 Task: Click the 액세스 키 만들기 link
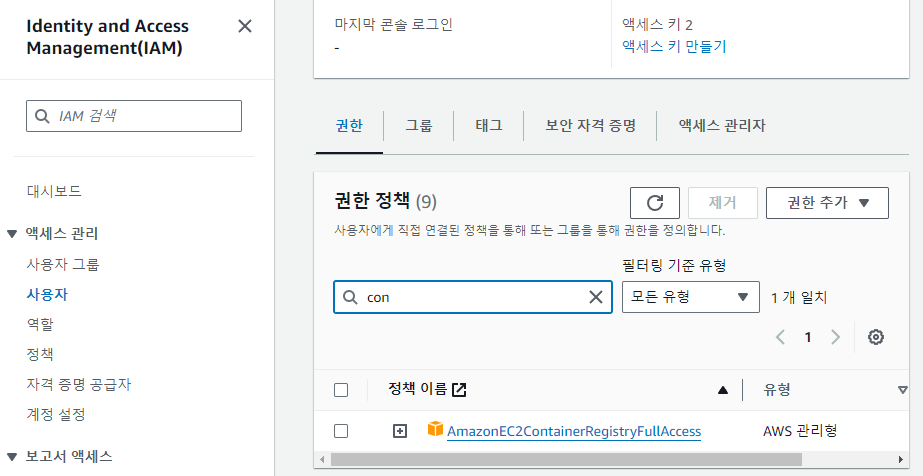(x=674, y=46)
